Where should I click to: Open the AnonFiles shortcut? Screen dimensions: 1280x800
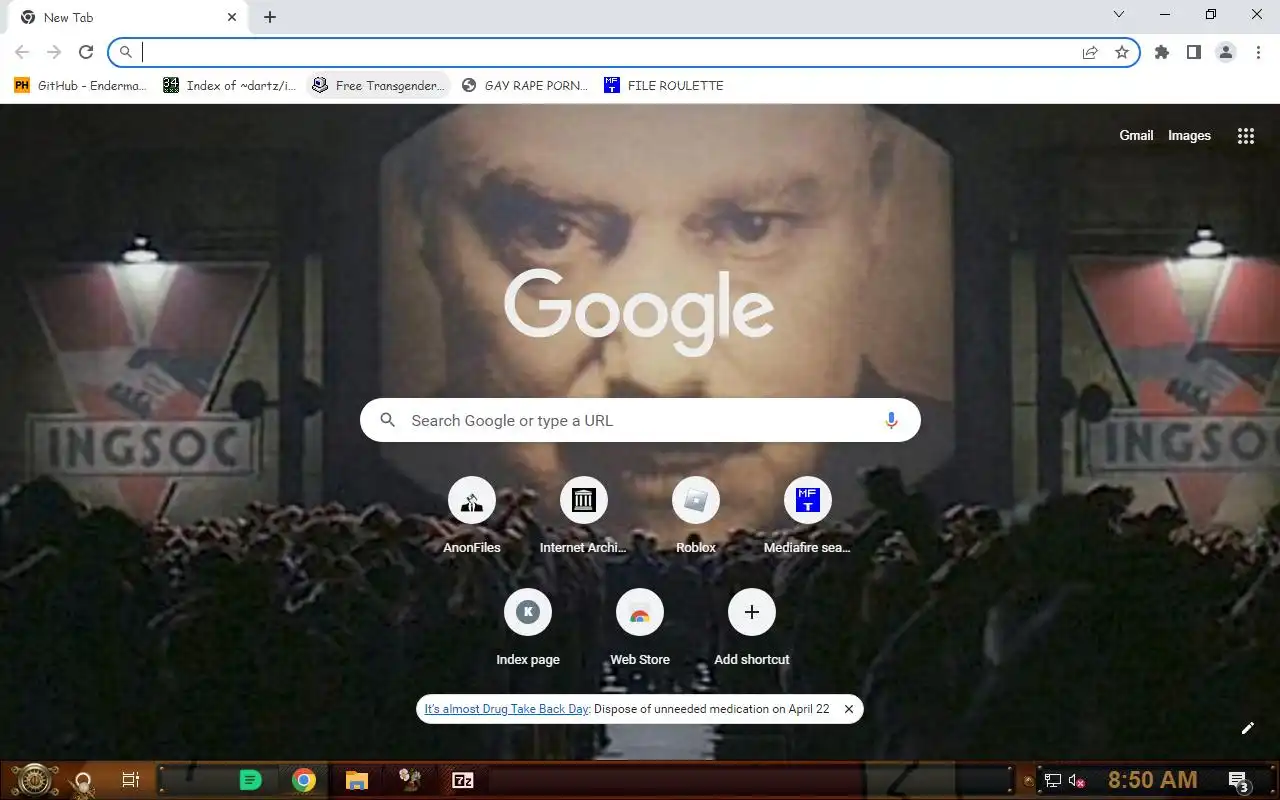472,515
